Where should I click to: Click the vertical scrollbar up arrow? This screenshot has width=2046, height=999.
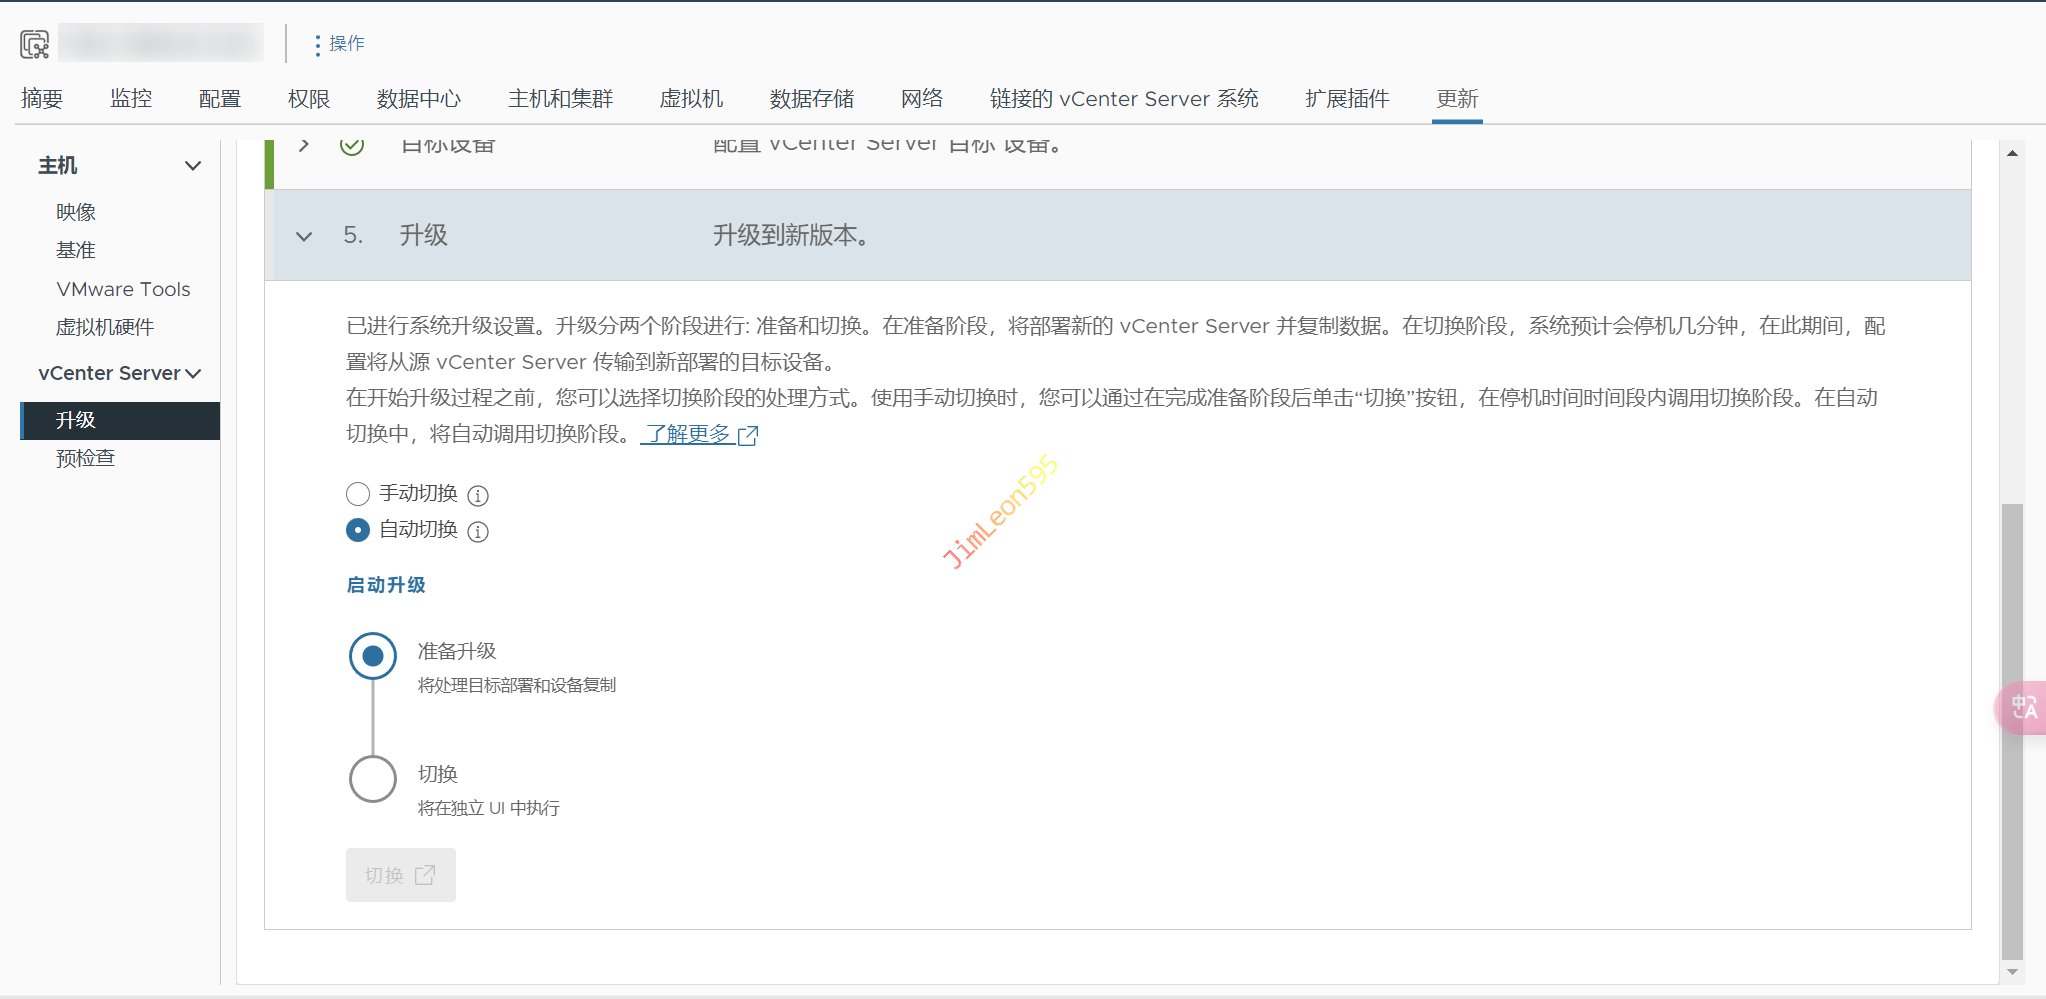click(2012, 153)
